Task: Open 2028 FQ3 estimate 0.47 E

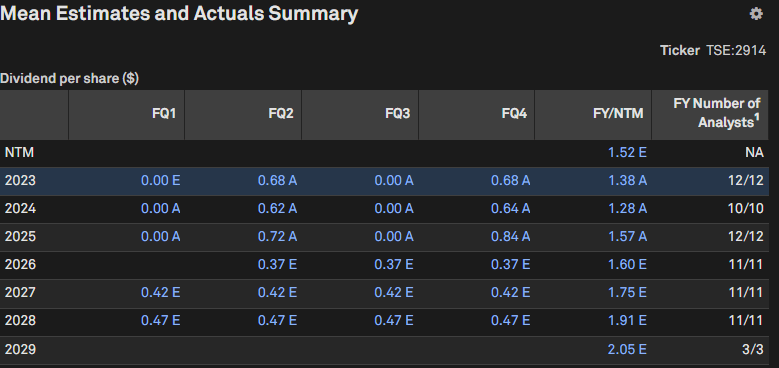Action: [394, 321]
